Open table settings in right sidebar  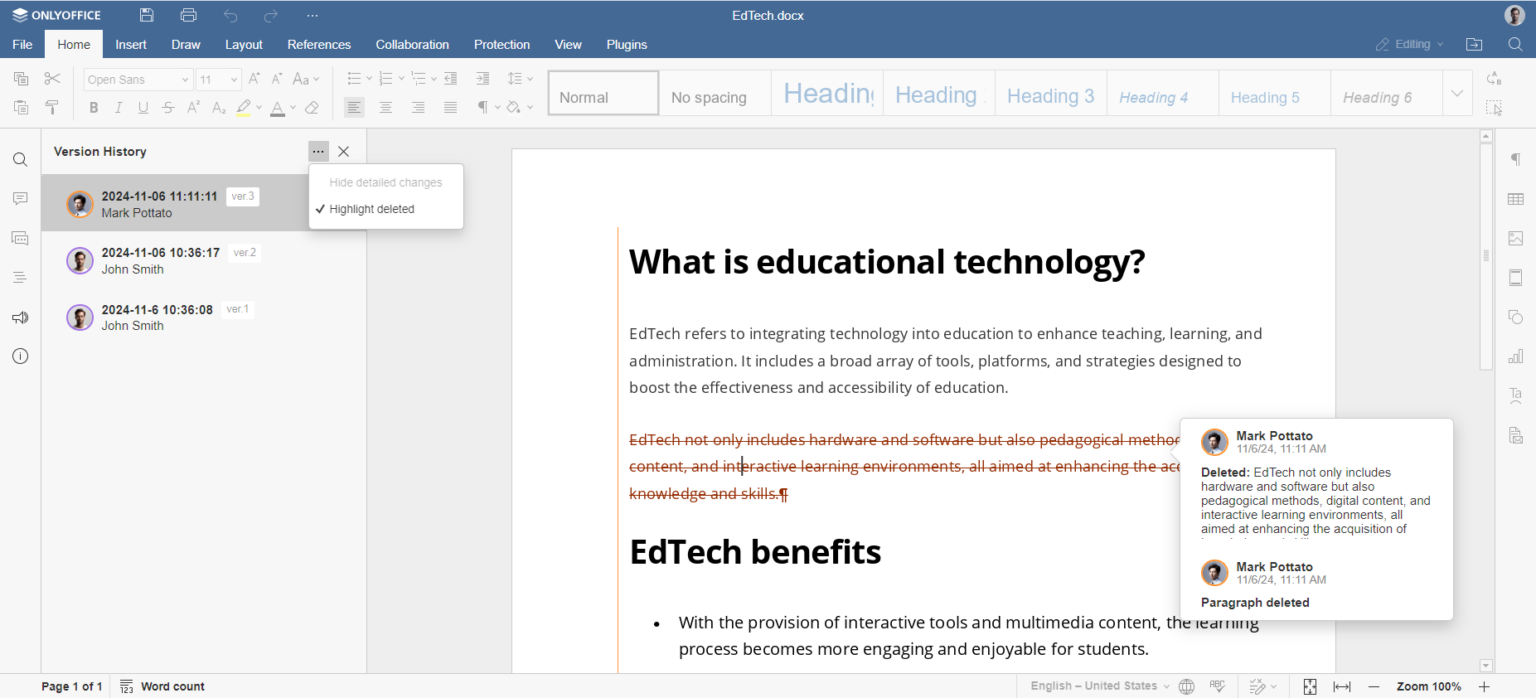(1516, 199)
